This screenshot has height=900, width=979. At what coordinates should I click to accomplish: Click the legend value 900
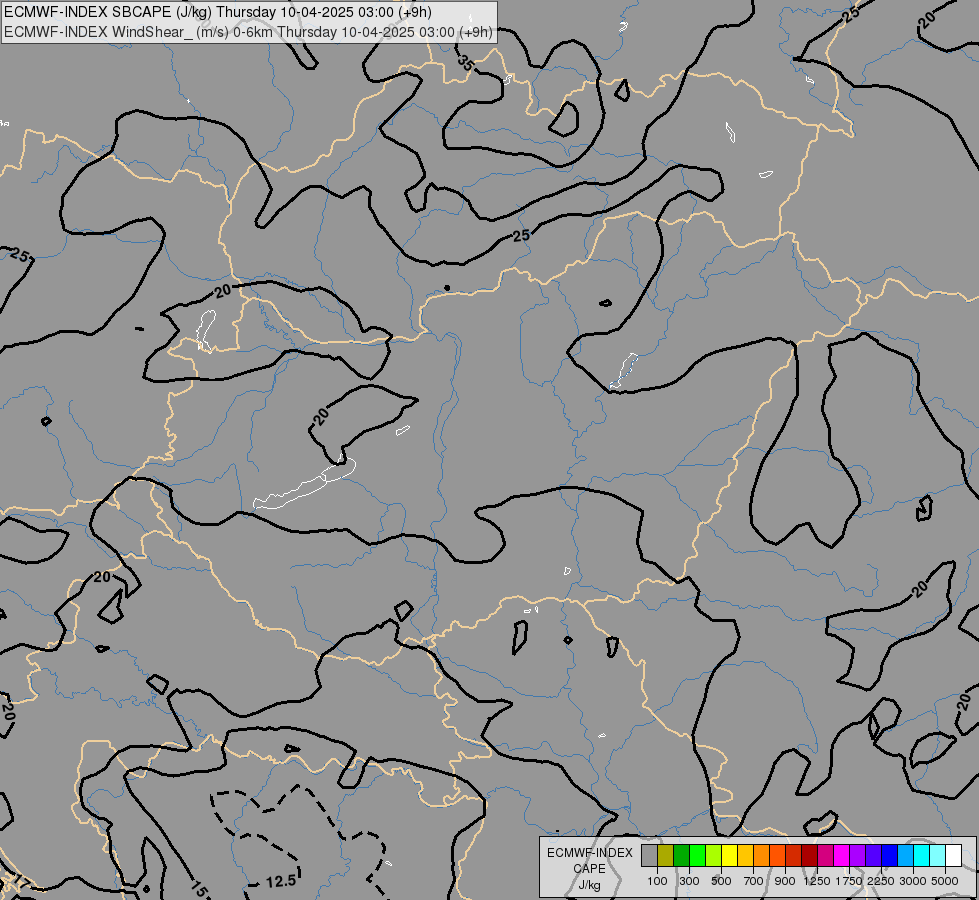(x=785, y=881)
